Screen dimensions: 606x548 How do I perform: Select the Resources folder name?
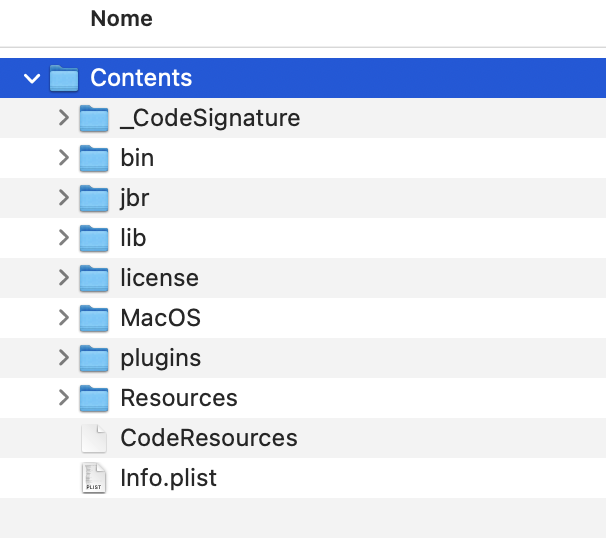pos(178,398)
